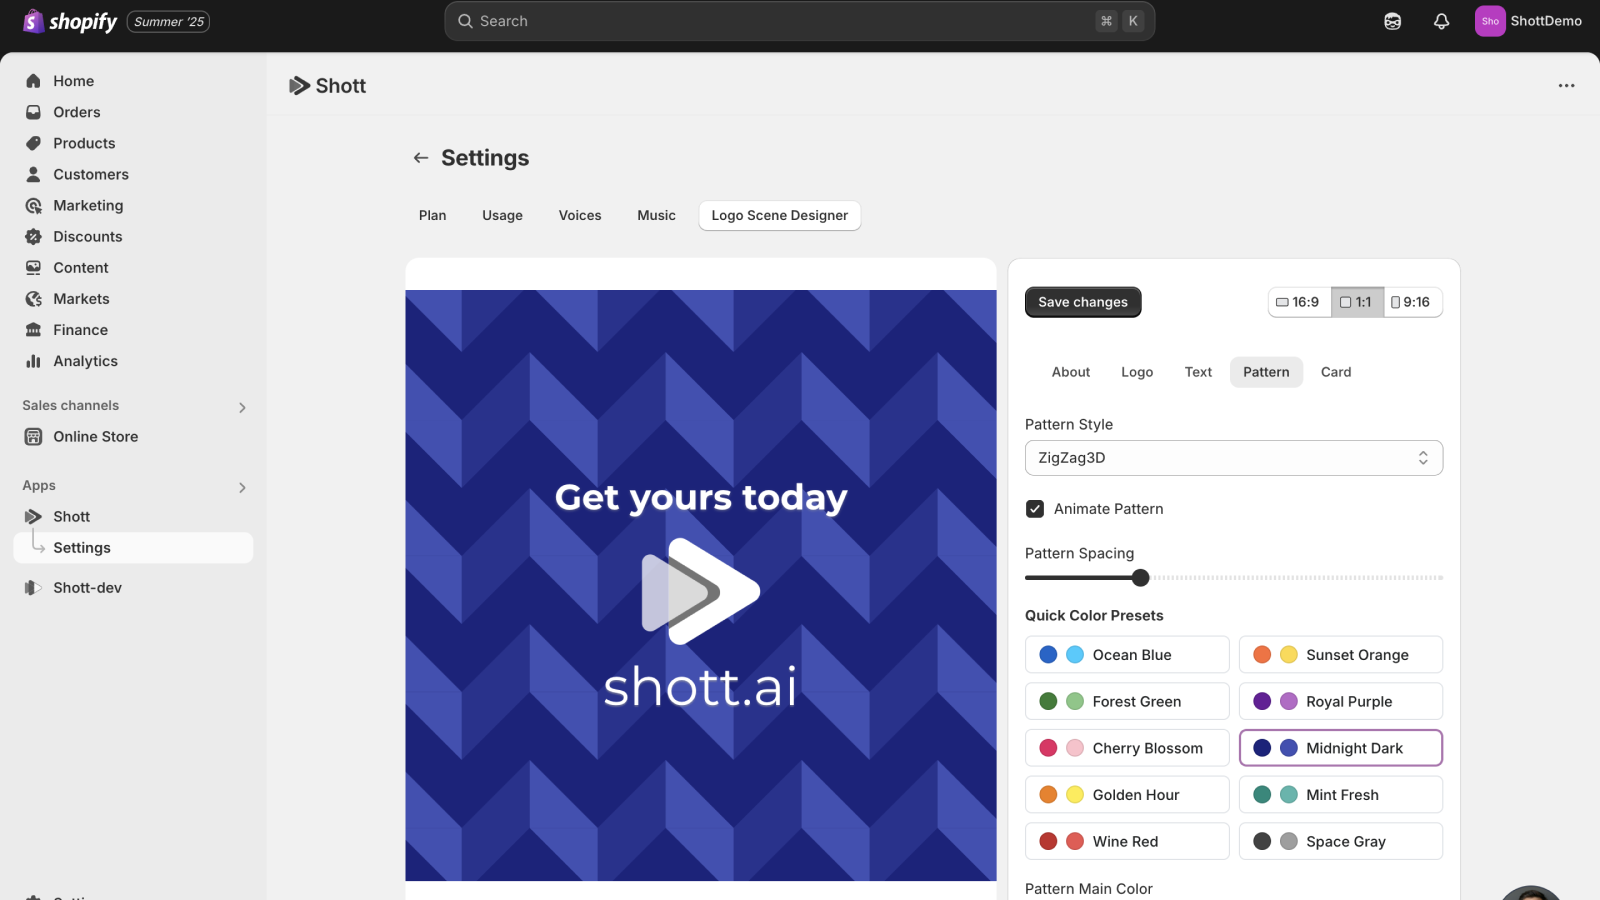
Task: Apply the Forest Green preset
Action: click(x=1127, y=701)
